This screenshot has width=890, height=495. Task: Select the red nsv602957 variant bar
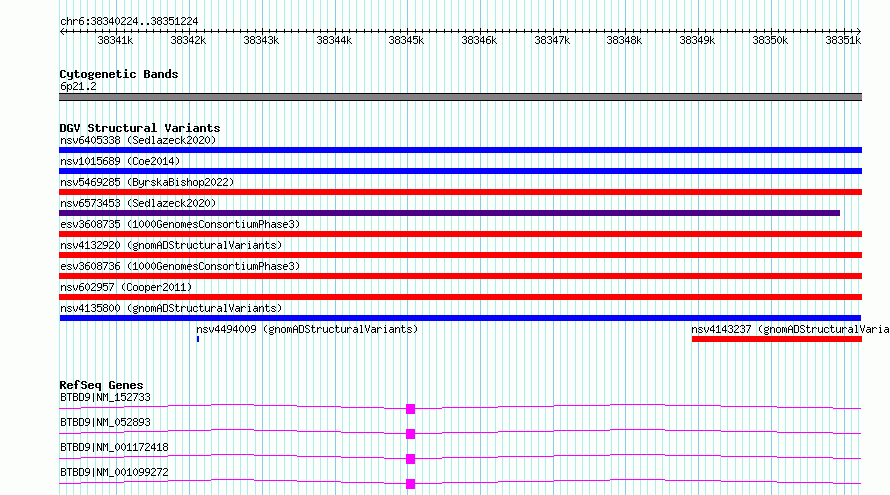pyautogui.click(x=460, y=297)
